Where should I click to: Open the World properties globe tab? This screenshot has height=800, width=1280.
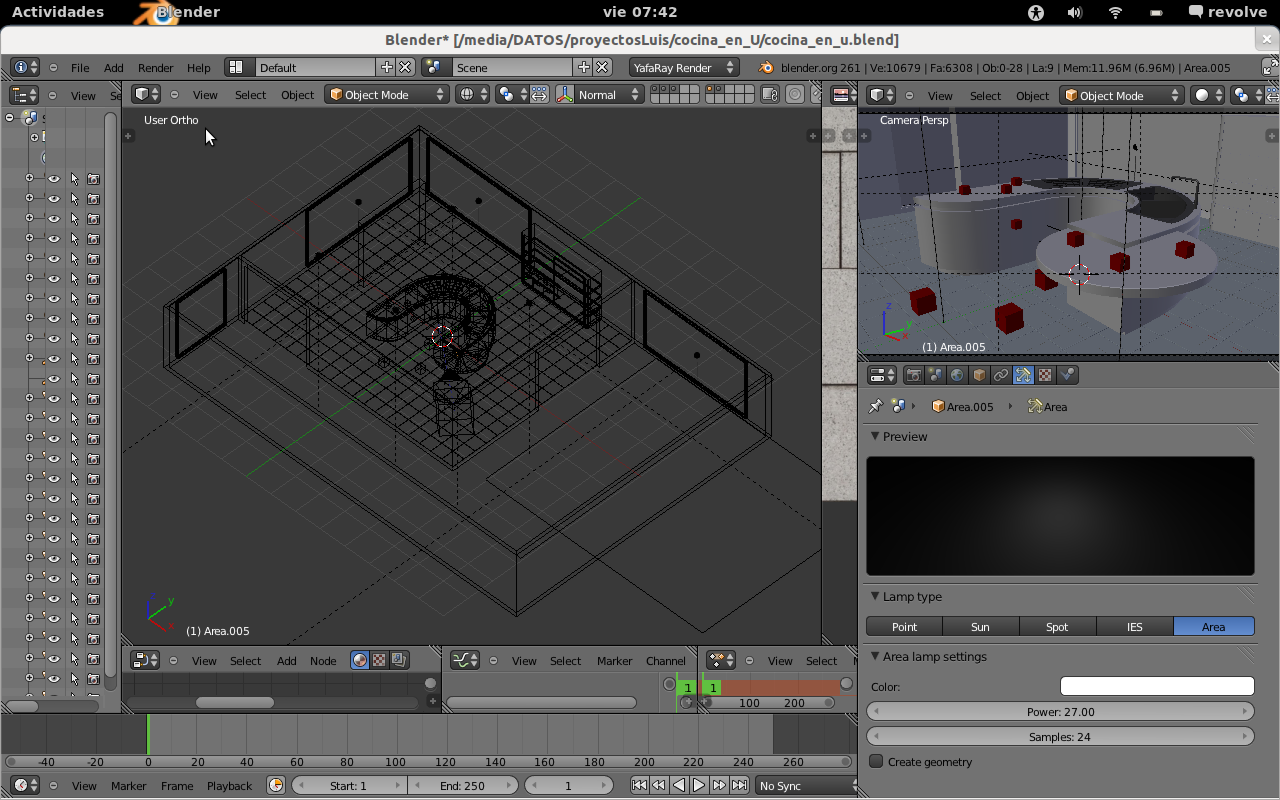[957, 375]
